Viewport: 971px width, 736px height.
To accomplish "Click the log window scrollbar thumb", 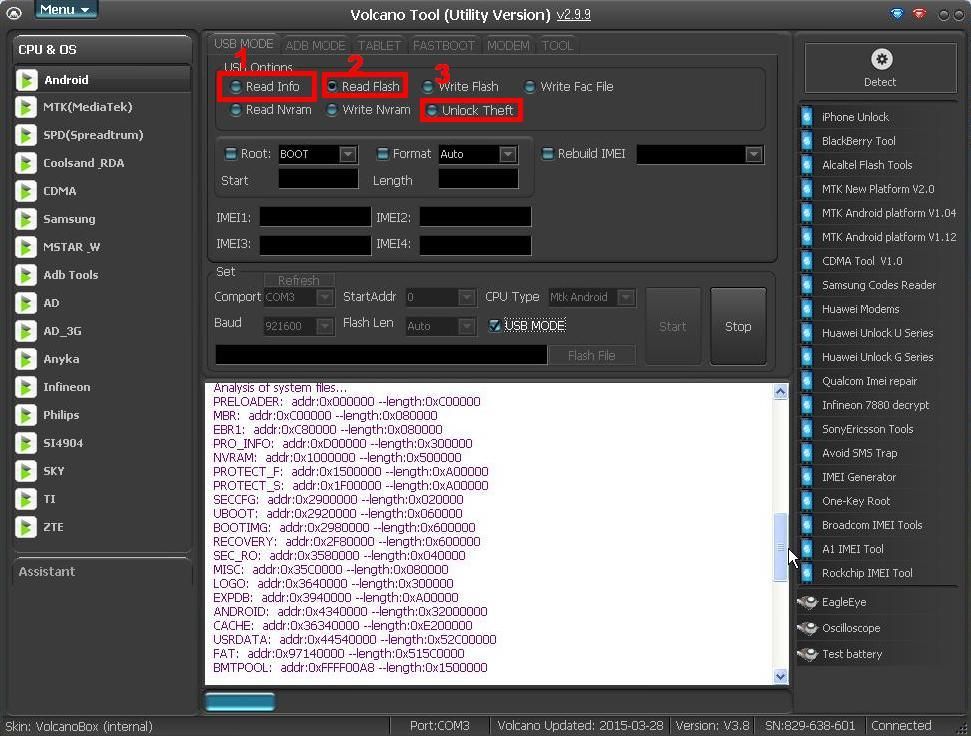I will point(781,546).
